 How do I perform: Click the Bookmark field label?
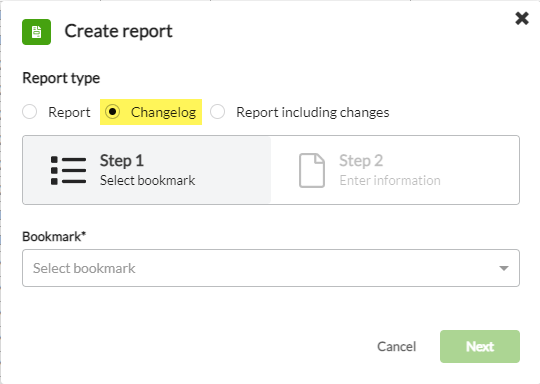[54, 237]
